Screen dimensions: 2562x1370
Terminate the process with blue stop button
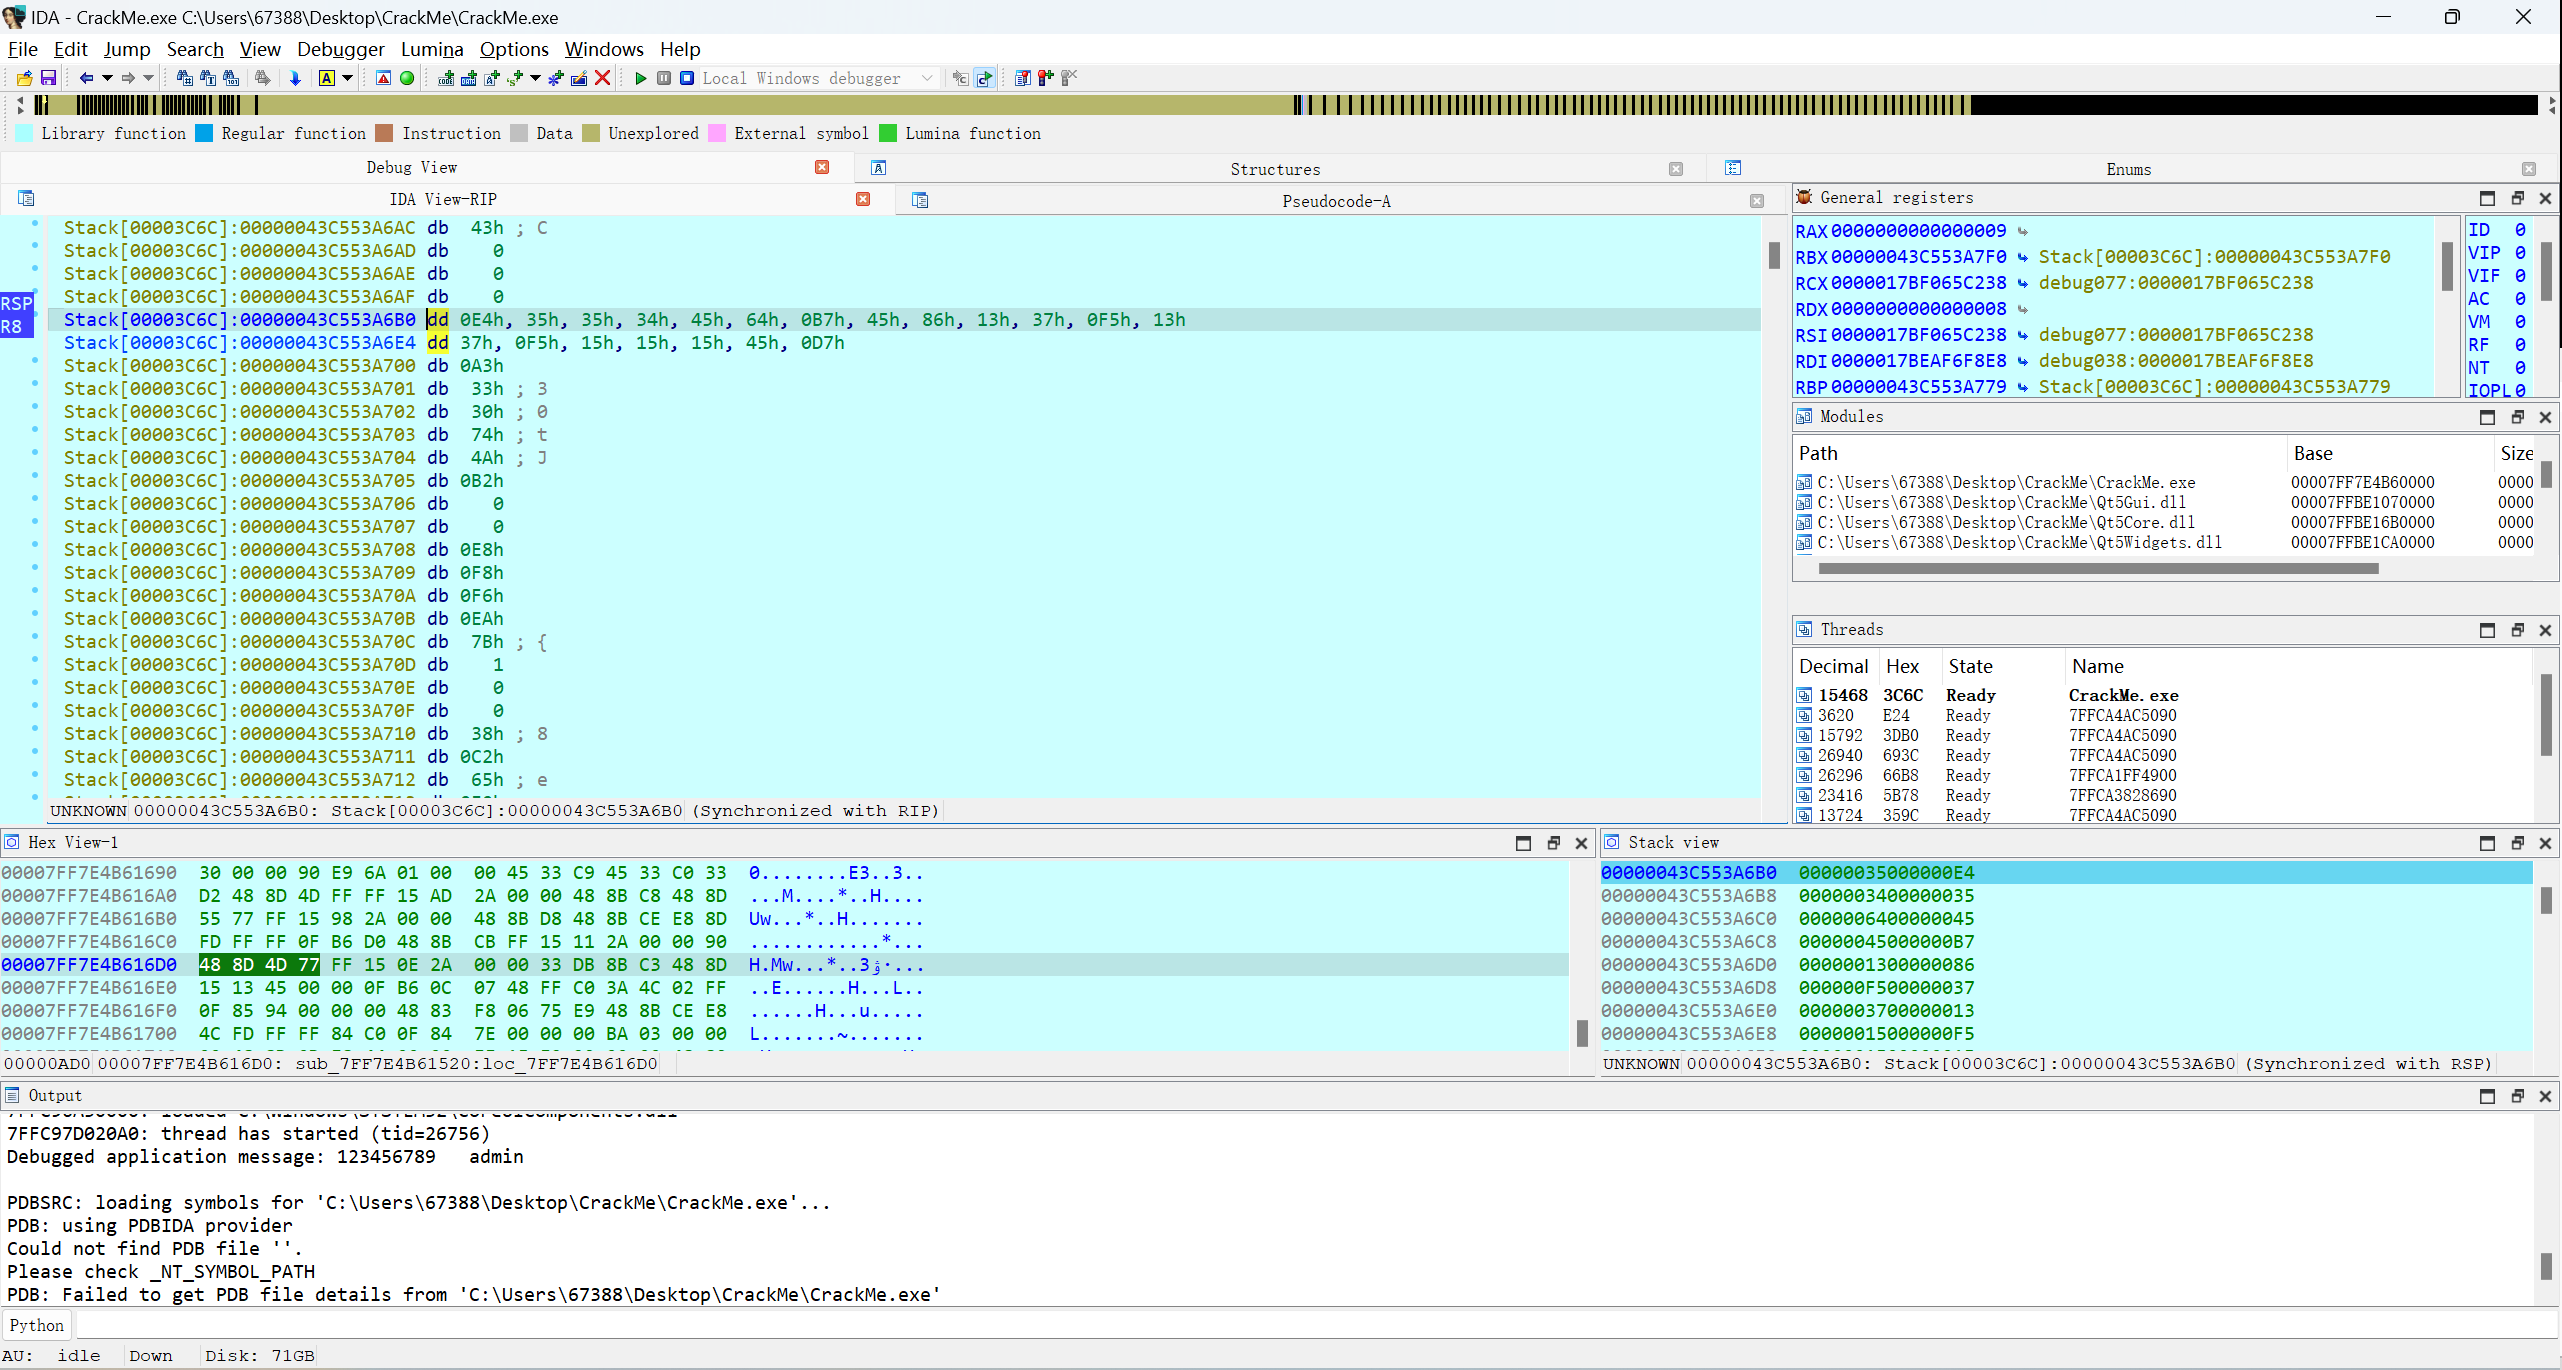tap(687, 78)
